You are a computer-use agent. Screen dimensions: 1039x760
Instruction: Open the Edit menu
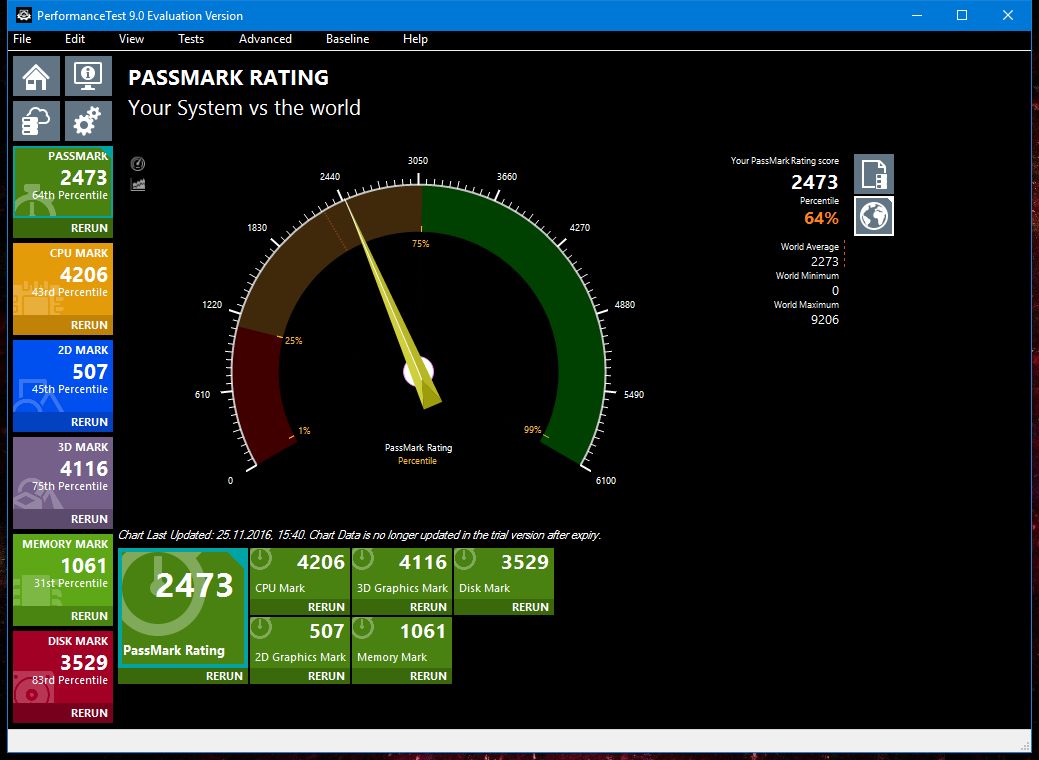75,38
